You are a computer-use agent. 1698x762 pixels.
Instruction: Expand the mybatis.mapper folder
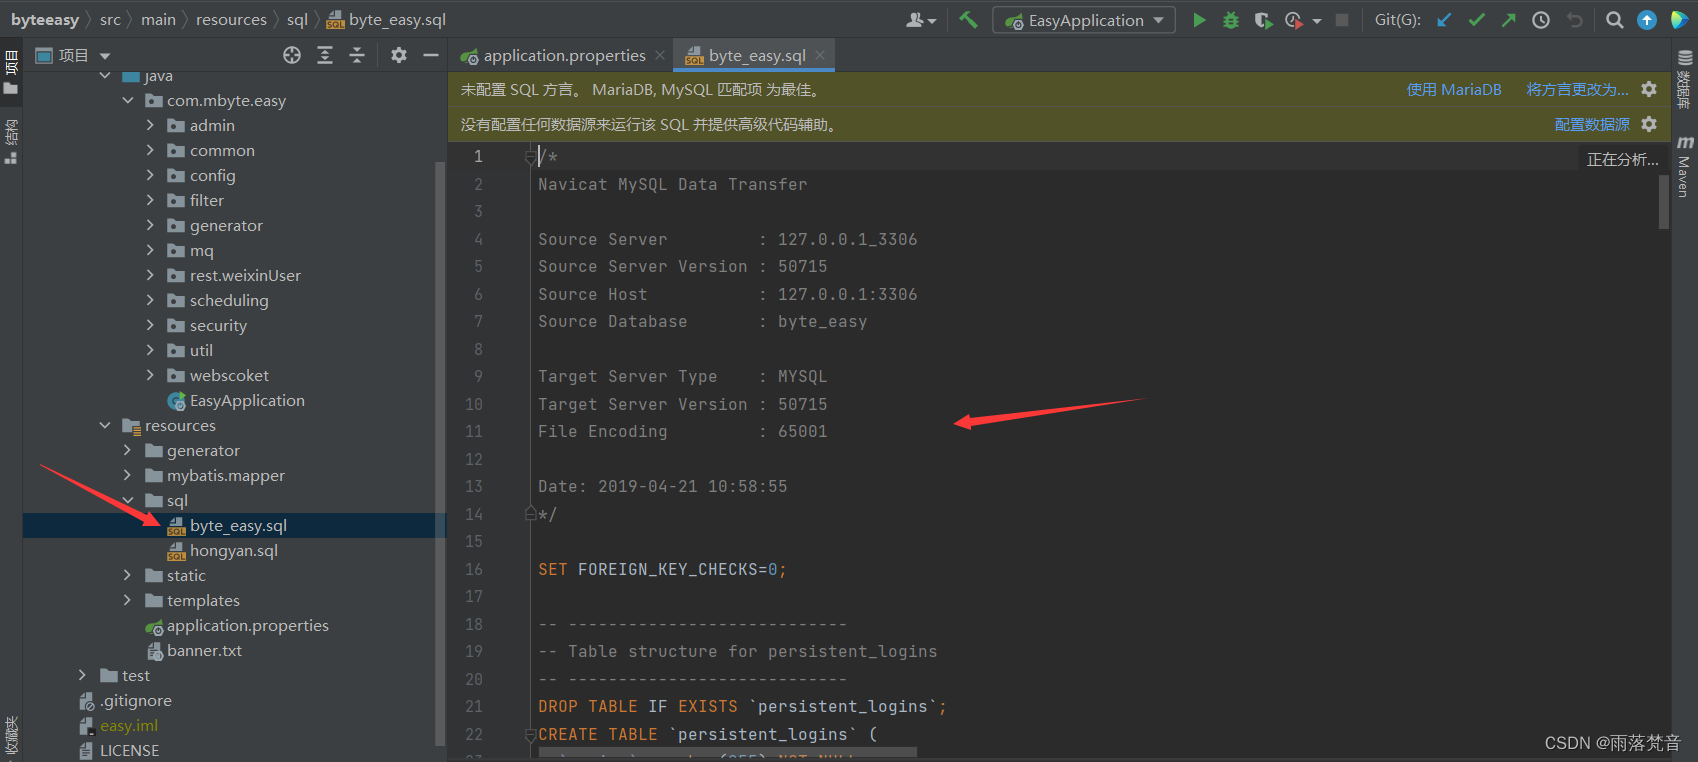click(x=127, y=475)
